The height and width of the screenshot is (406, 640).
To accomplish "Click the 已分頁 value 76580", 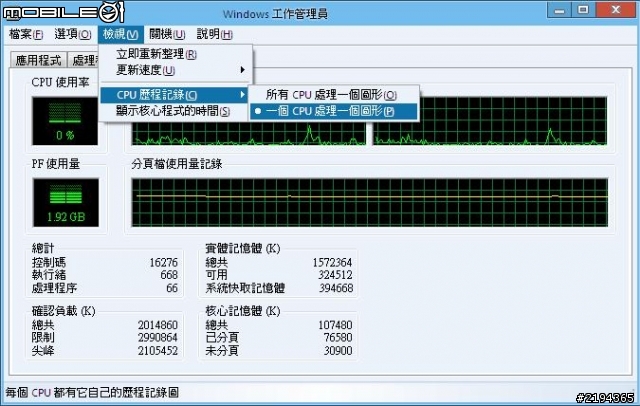I will pyautogui.click(x=338, y=338).
